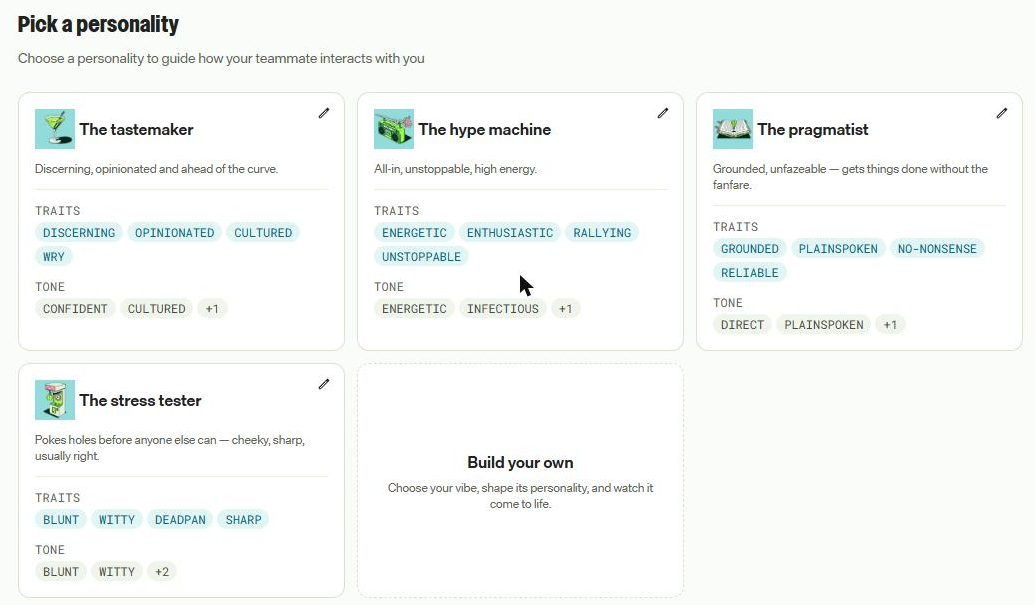Click the PLAINSPOKEN tone tag
The height and width of the screenshot is (605, 1035).
pyautogui.click(x=824, y=325)
